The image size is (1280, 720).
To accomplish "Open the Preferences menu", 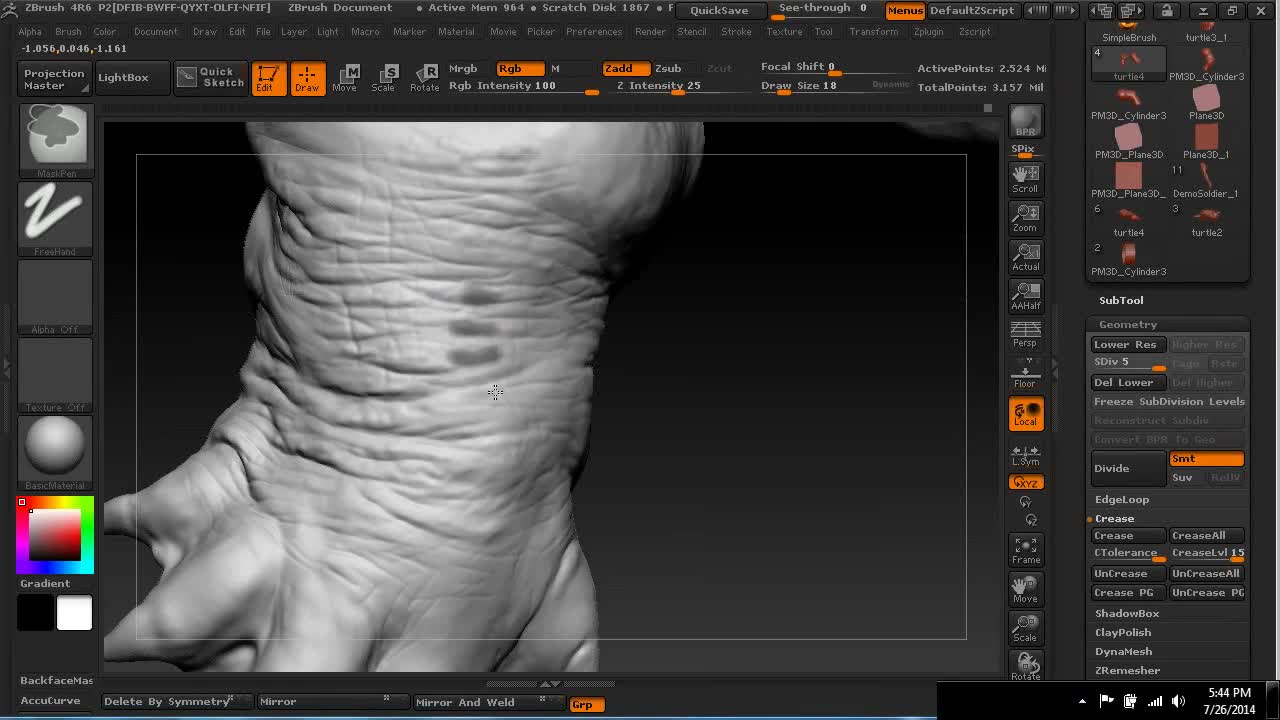I will (594, 32).
